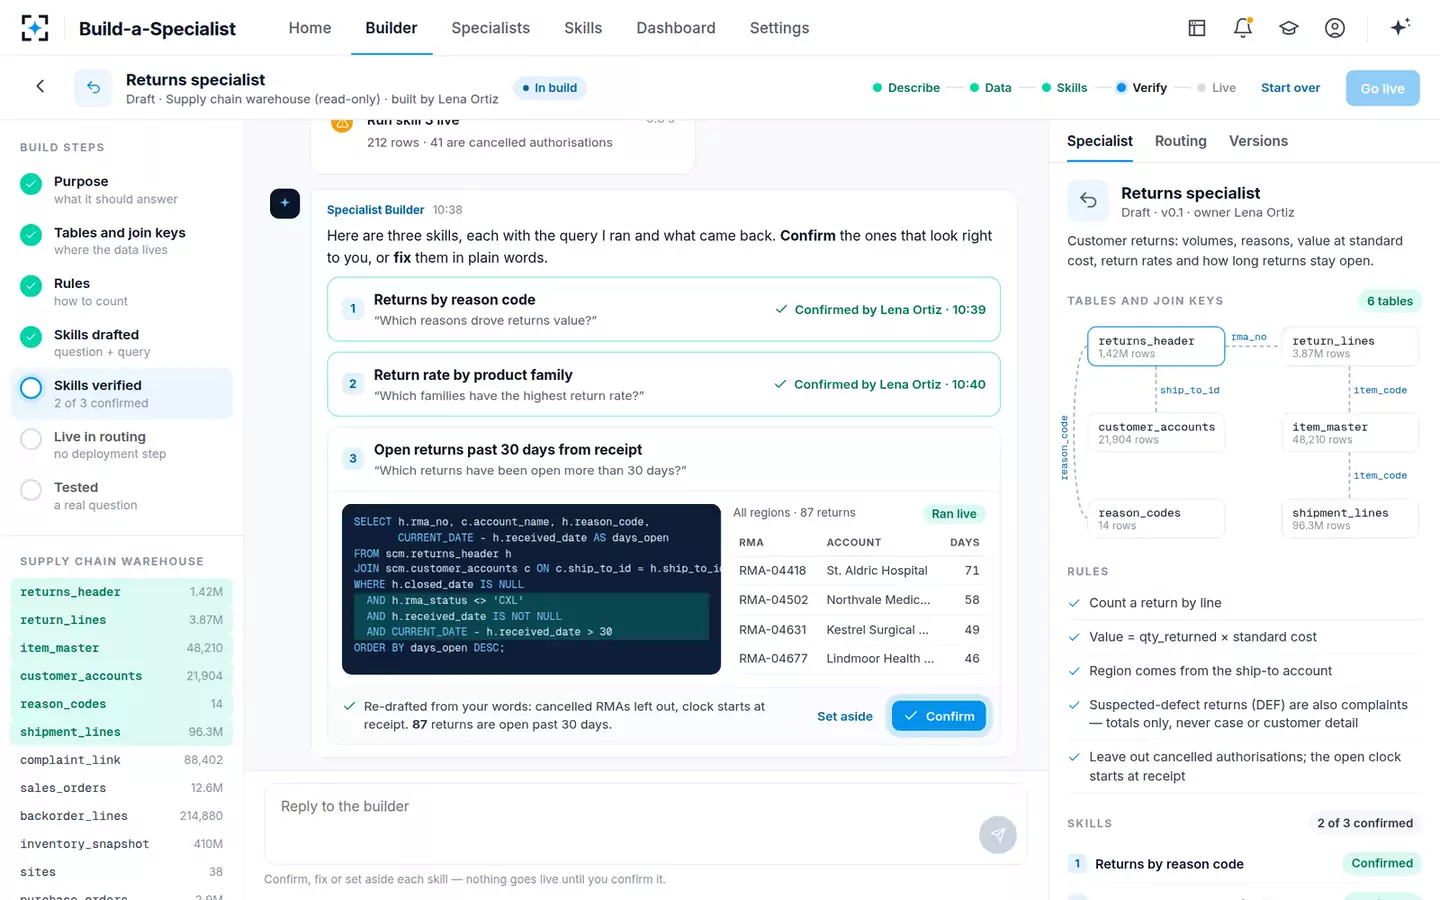Screen dimensions: 1440x900
Task: Open the Return rate by product family skill card
Action: 664,384
